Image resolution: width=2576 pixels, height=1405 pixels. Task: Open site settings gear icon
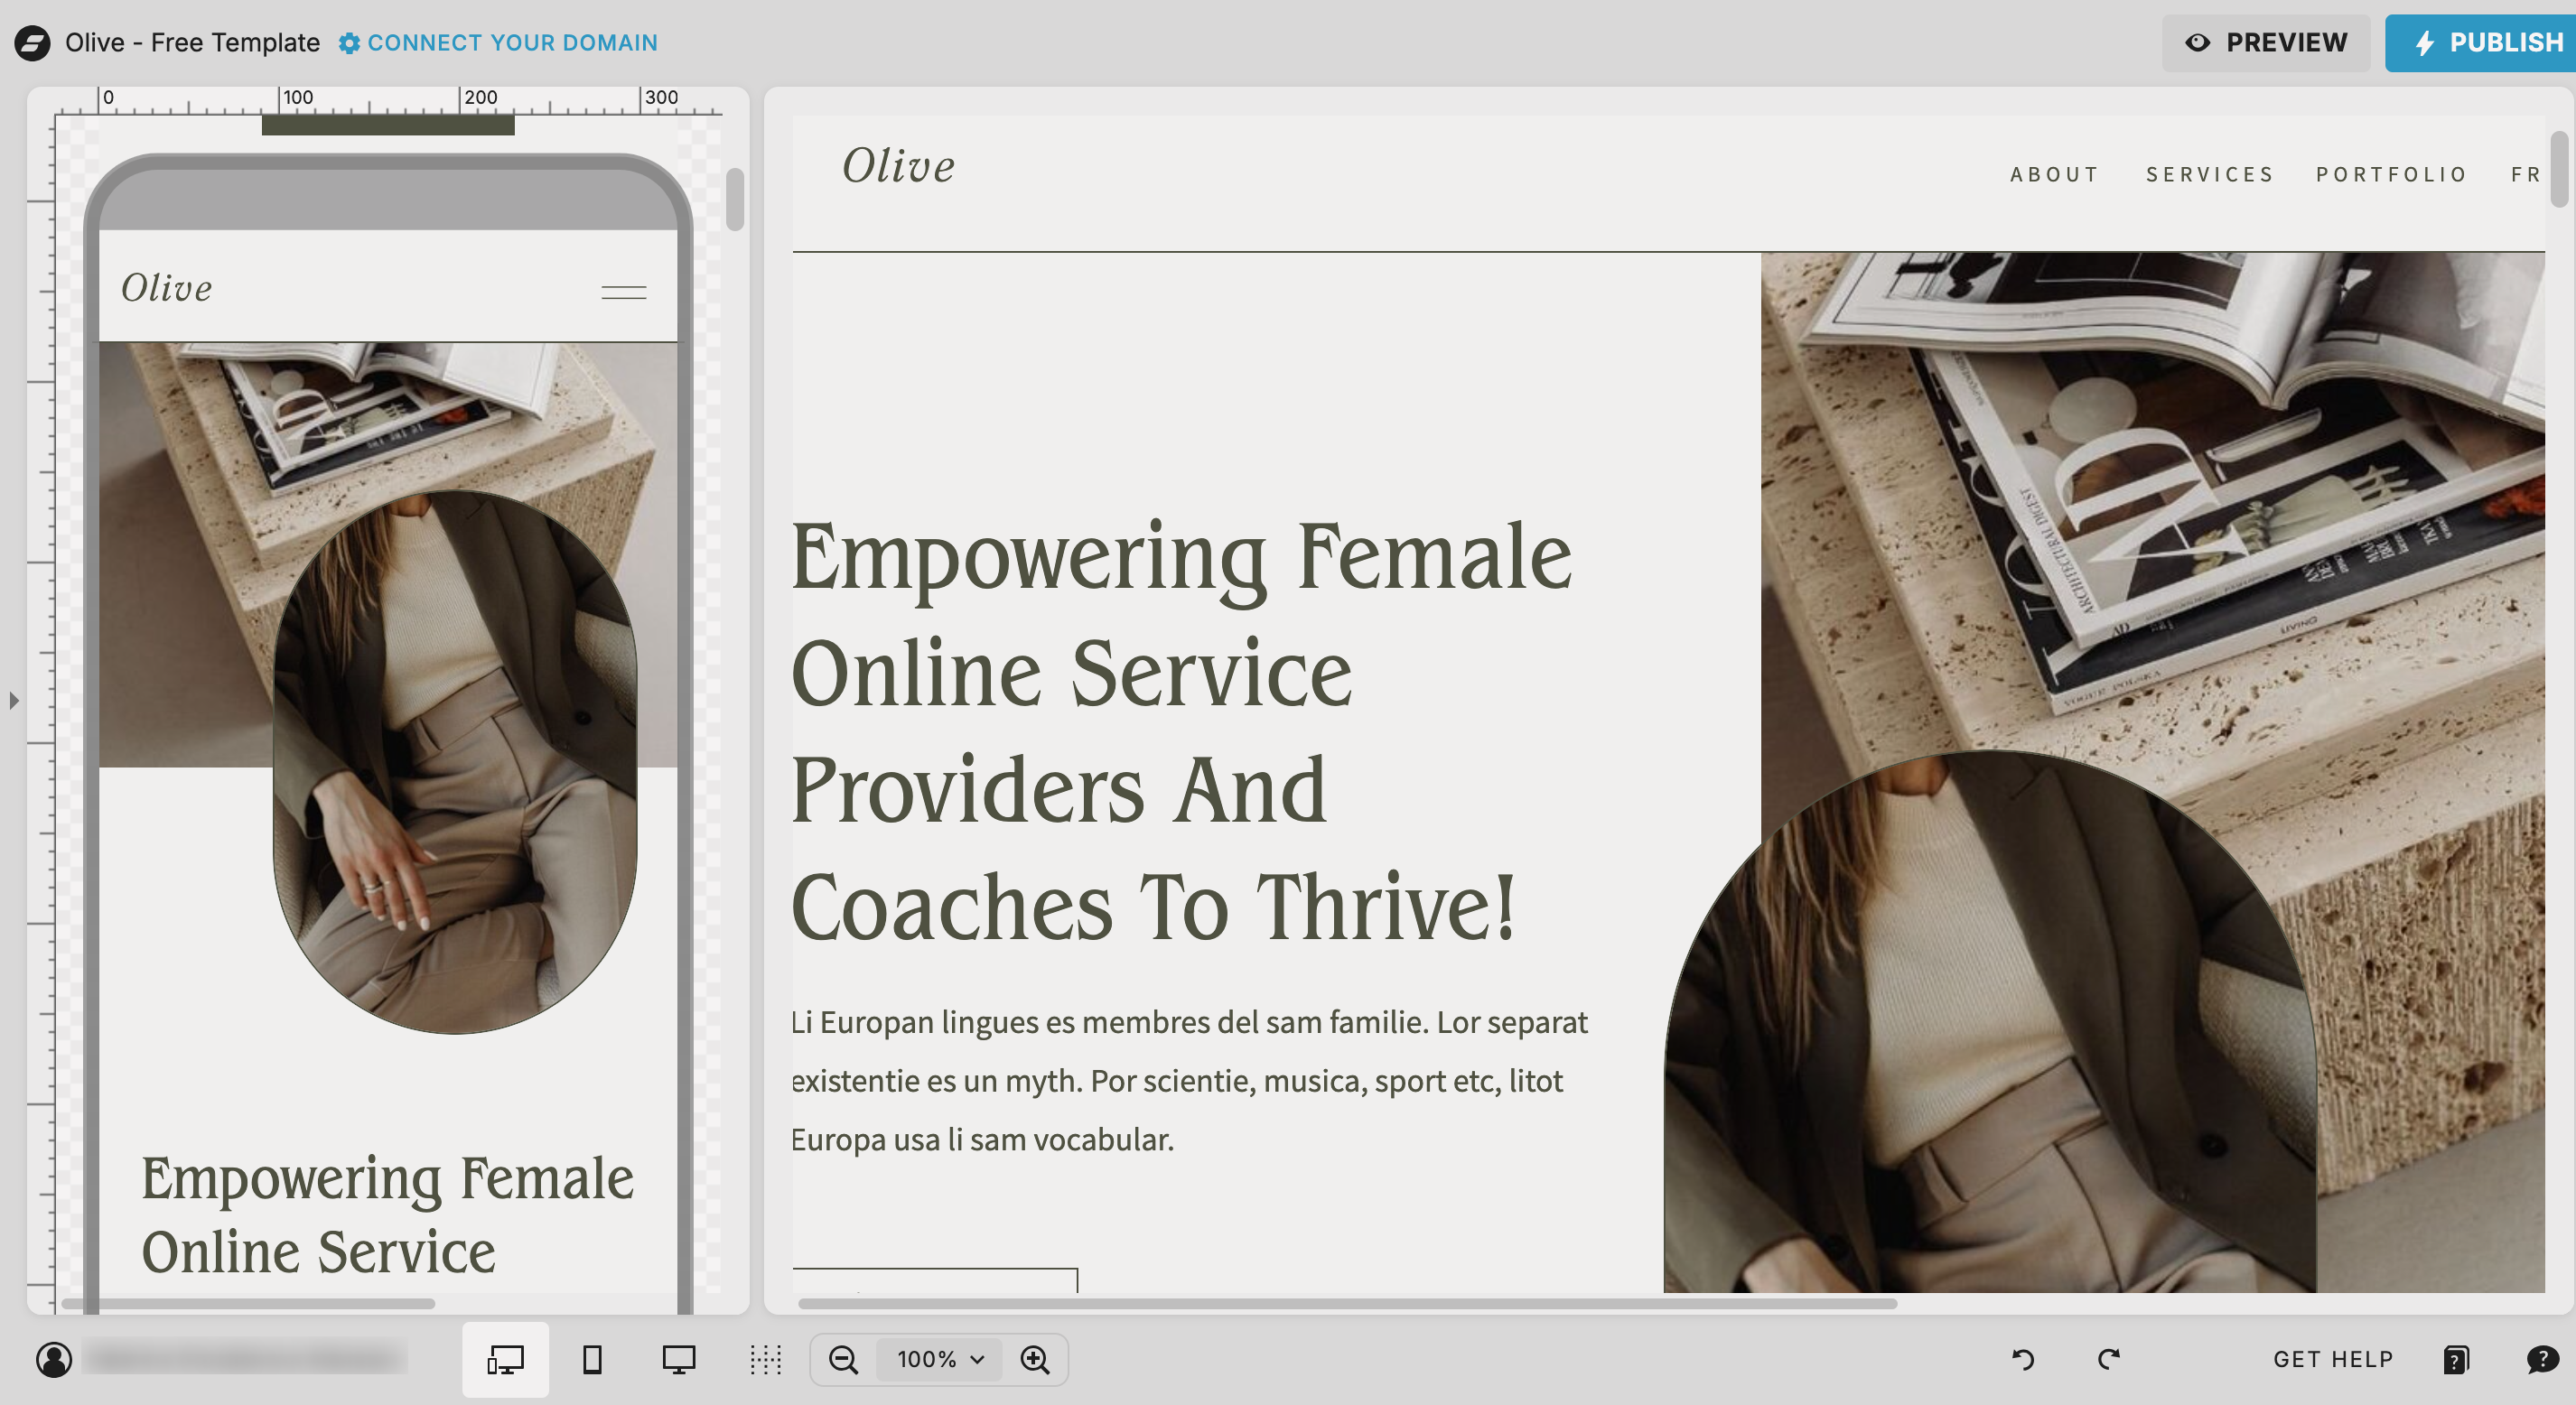[x=348, y=43]
